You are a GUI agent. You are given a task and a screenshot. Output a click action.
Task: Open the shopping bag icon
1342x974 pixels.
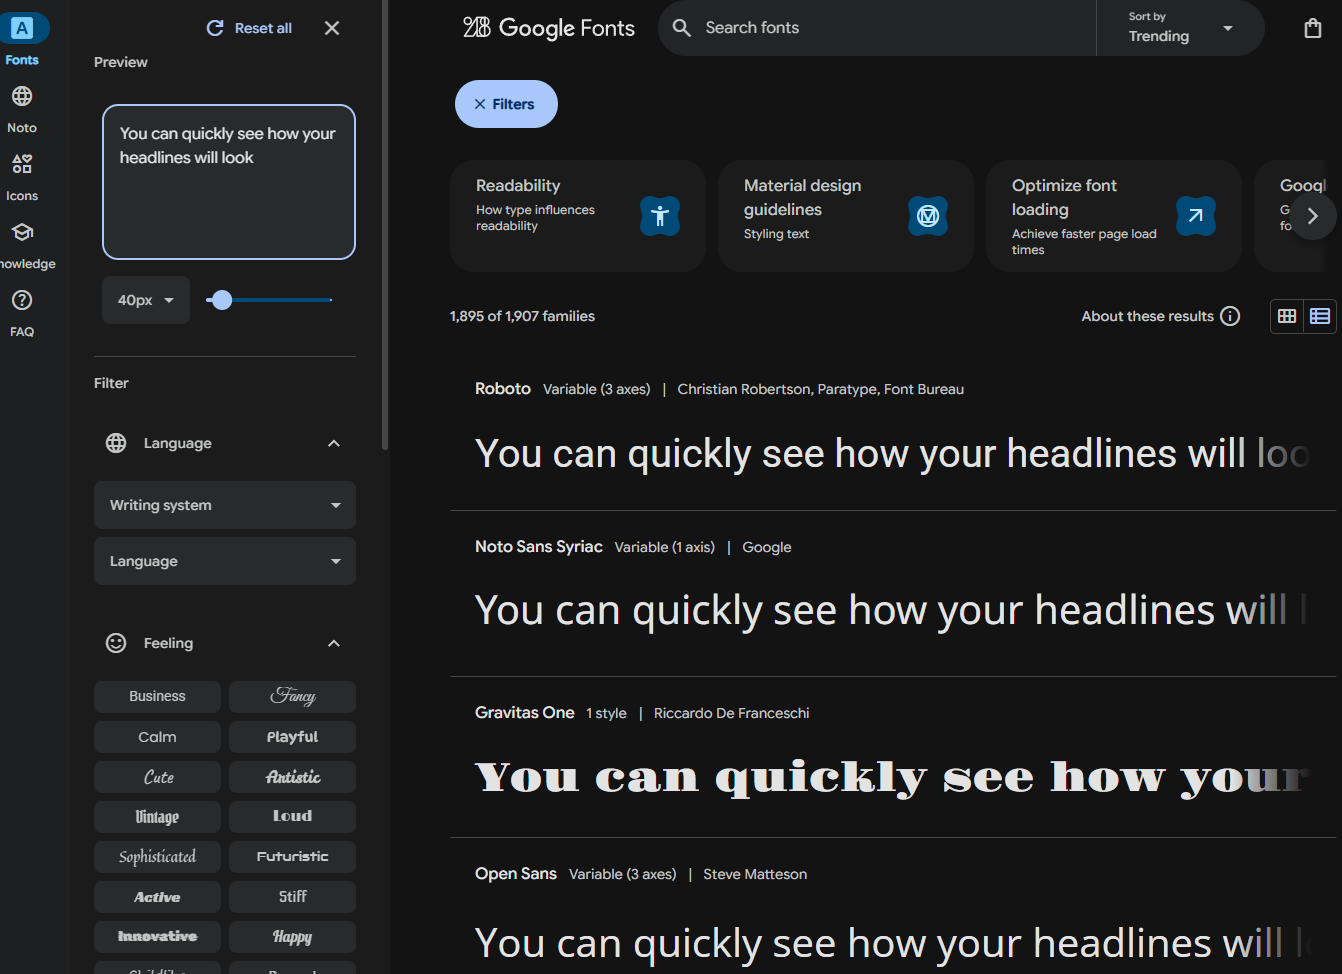pyautogui.click(x=1312, y=28)
